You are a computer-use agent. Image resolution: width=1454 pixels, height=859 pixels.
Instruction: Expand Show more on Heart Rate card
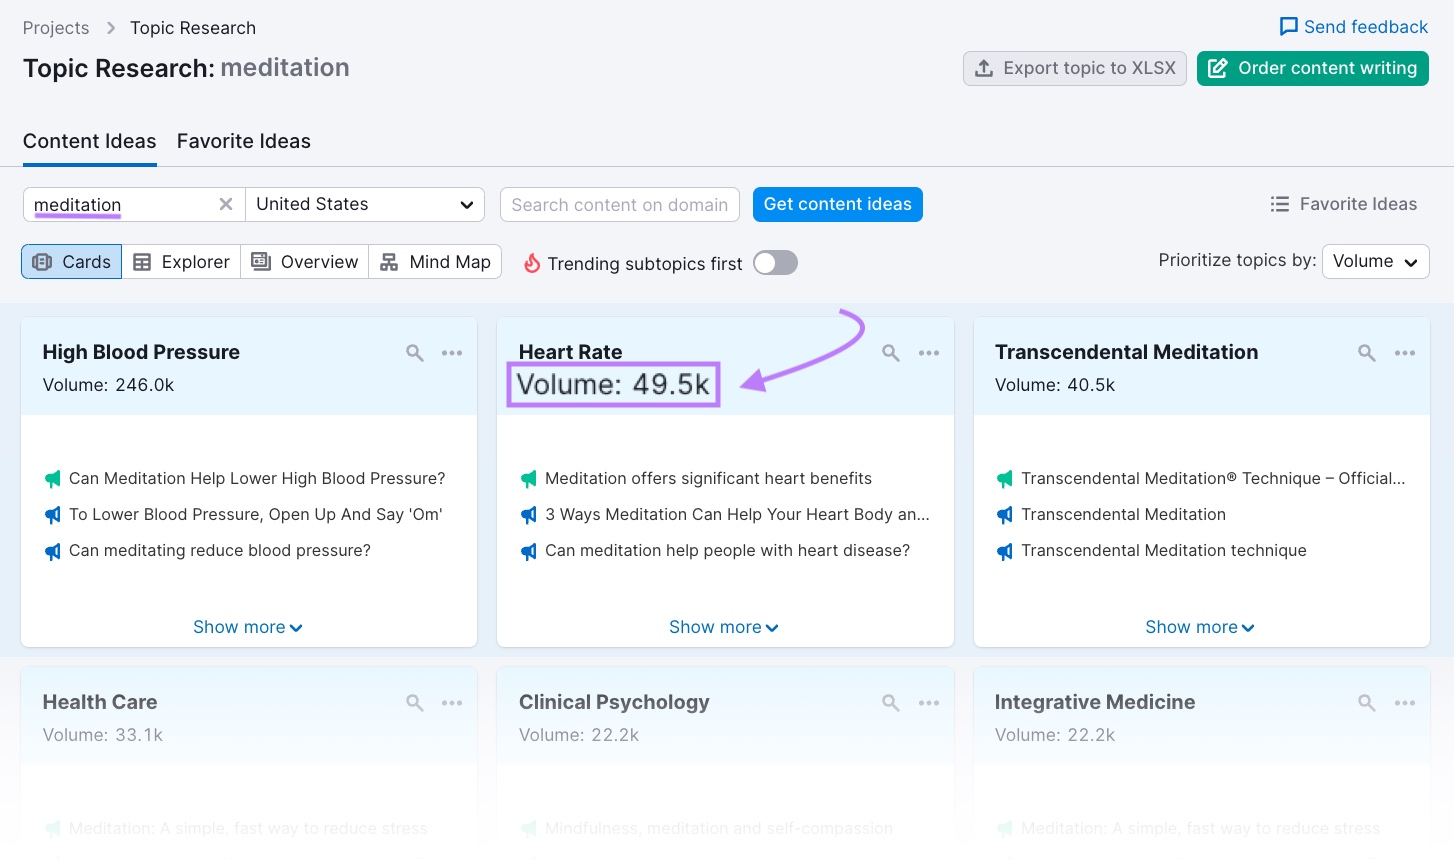(x=723, y=627)
